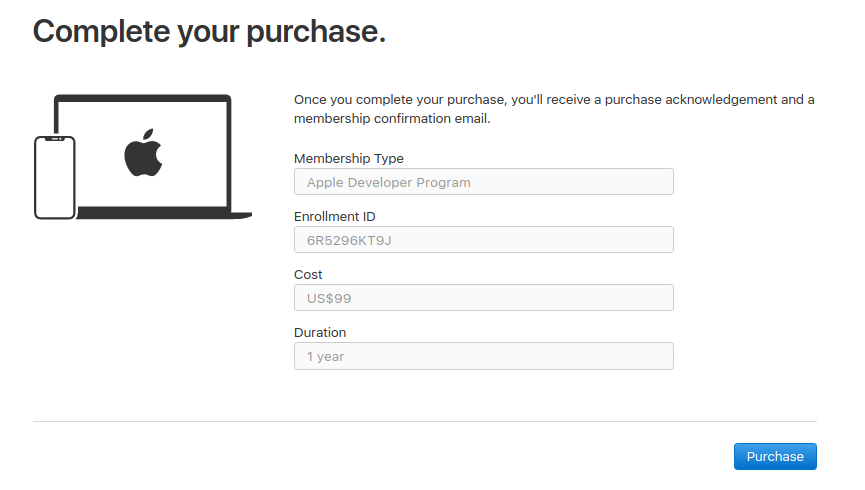The width and height of the screenshot is (865, 490).
Task: Click the horizontal divider above the Purchase button
Action: (x=425, y=421)
